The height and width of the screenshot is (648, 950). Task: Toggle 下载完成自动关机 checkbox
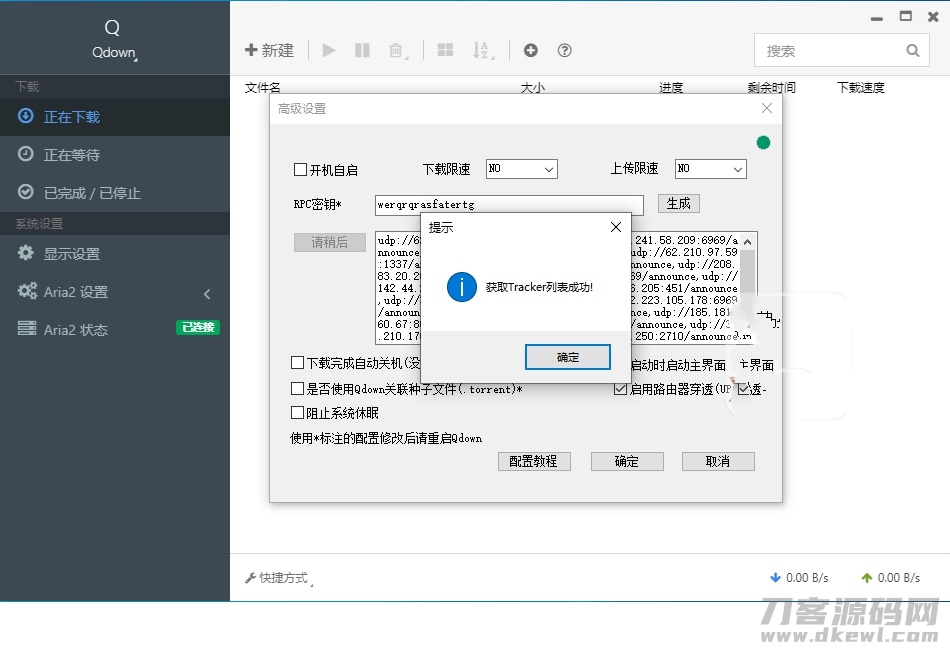coord(297,363)
